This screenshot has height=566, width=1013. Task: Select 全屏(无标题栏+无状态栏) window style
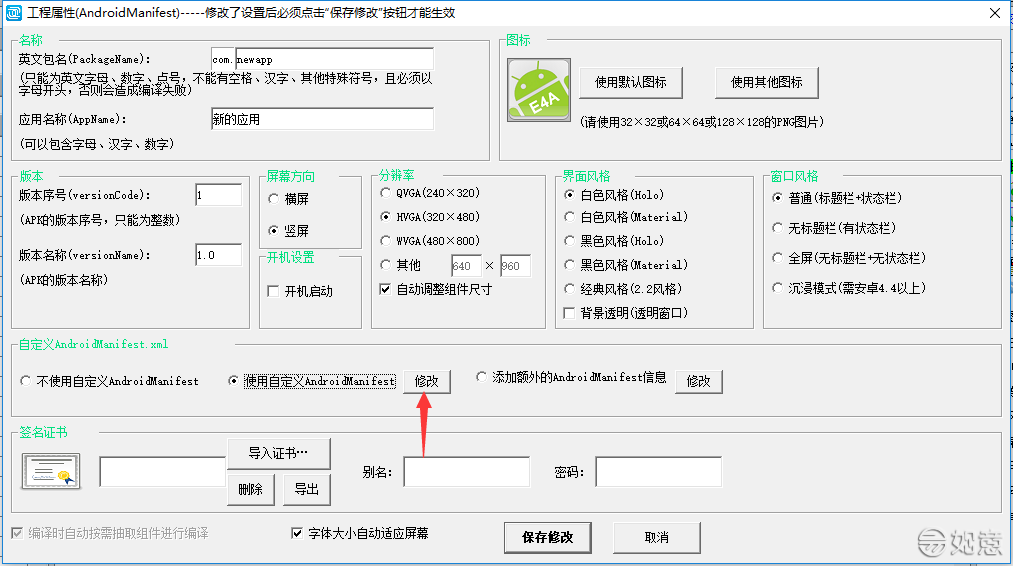click(x=779, y=258)
